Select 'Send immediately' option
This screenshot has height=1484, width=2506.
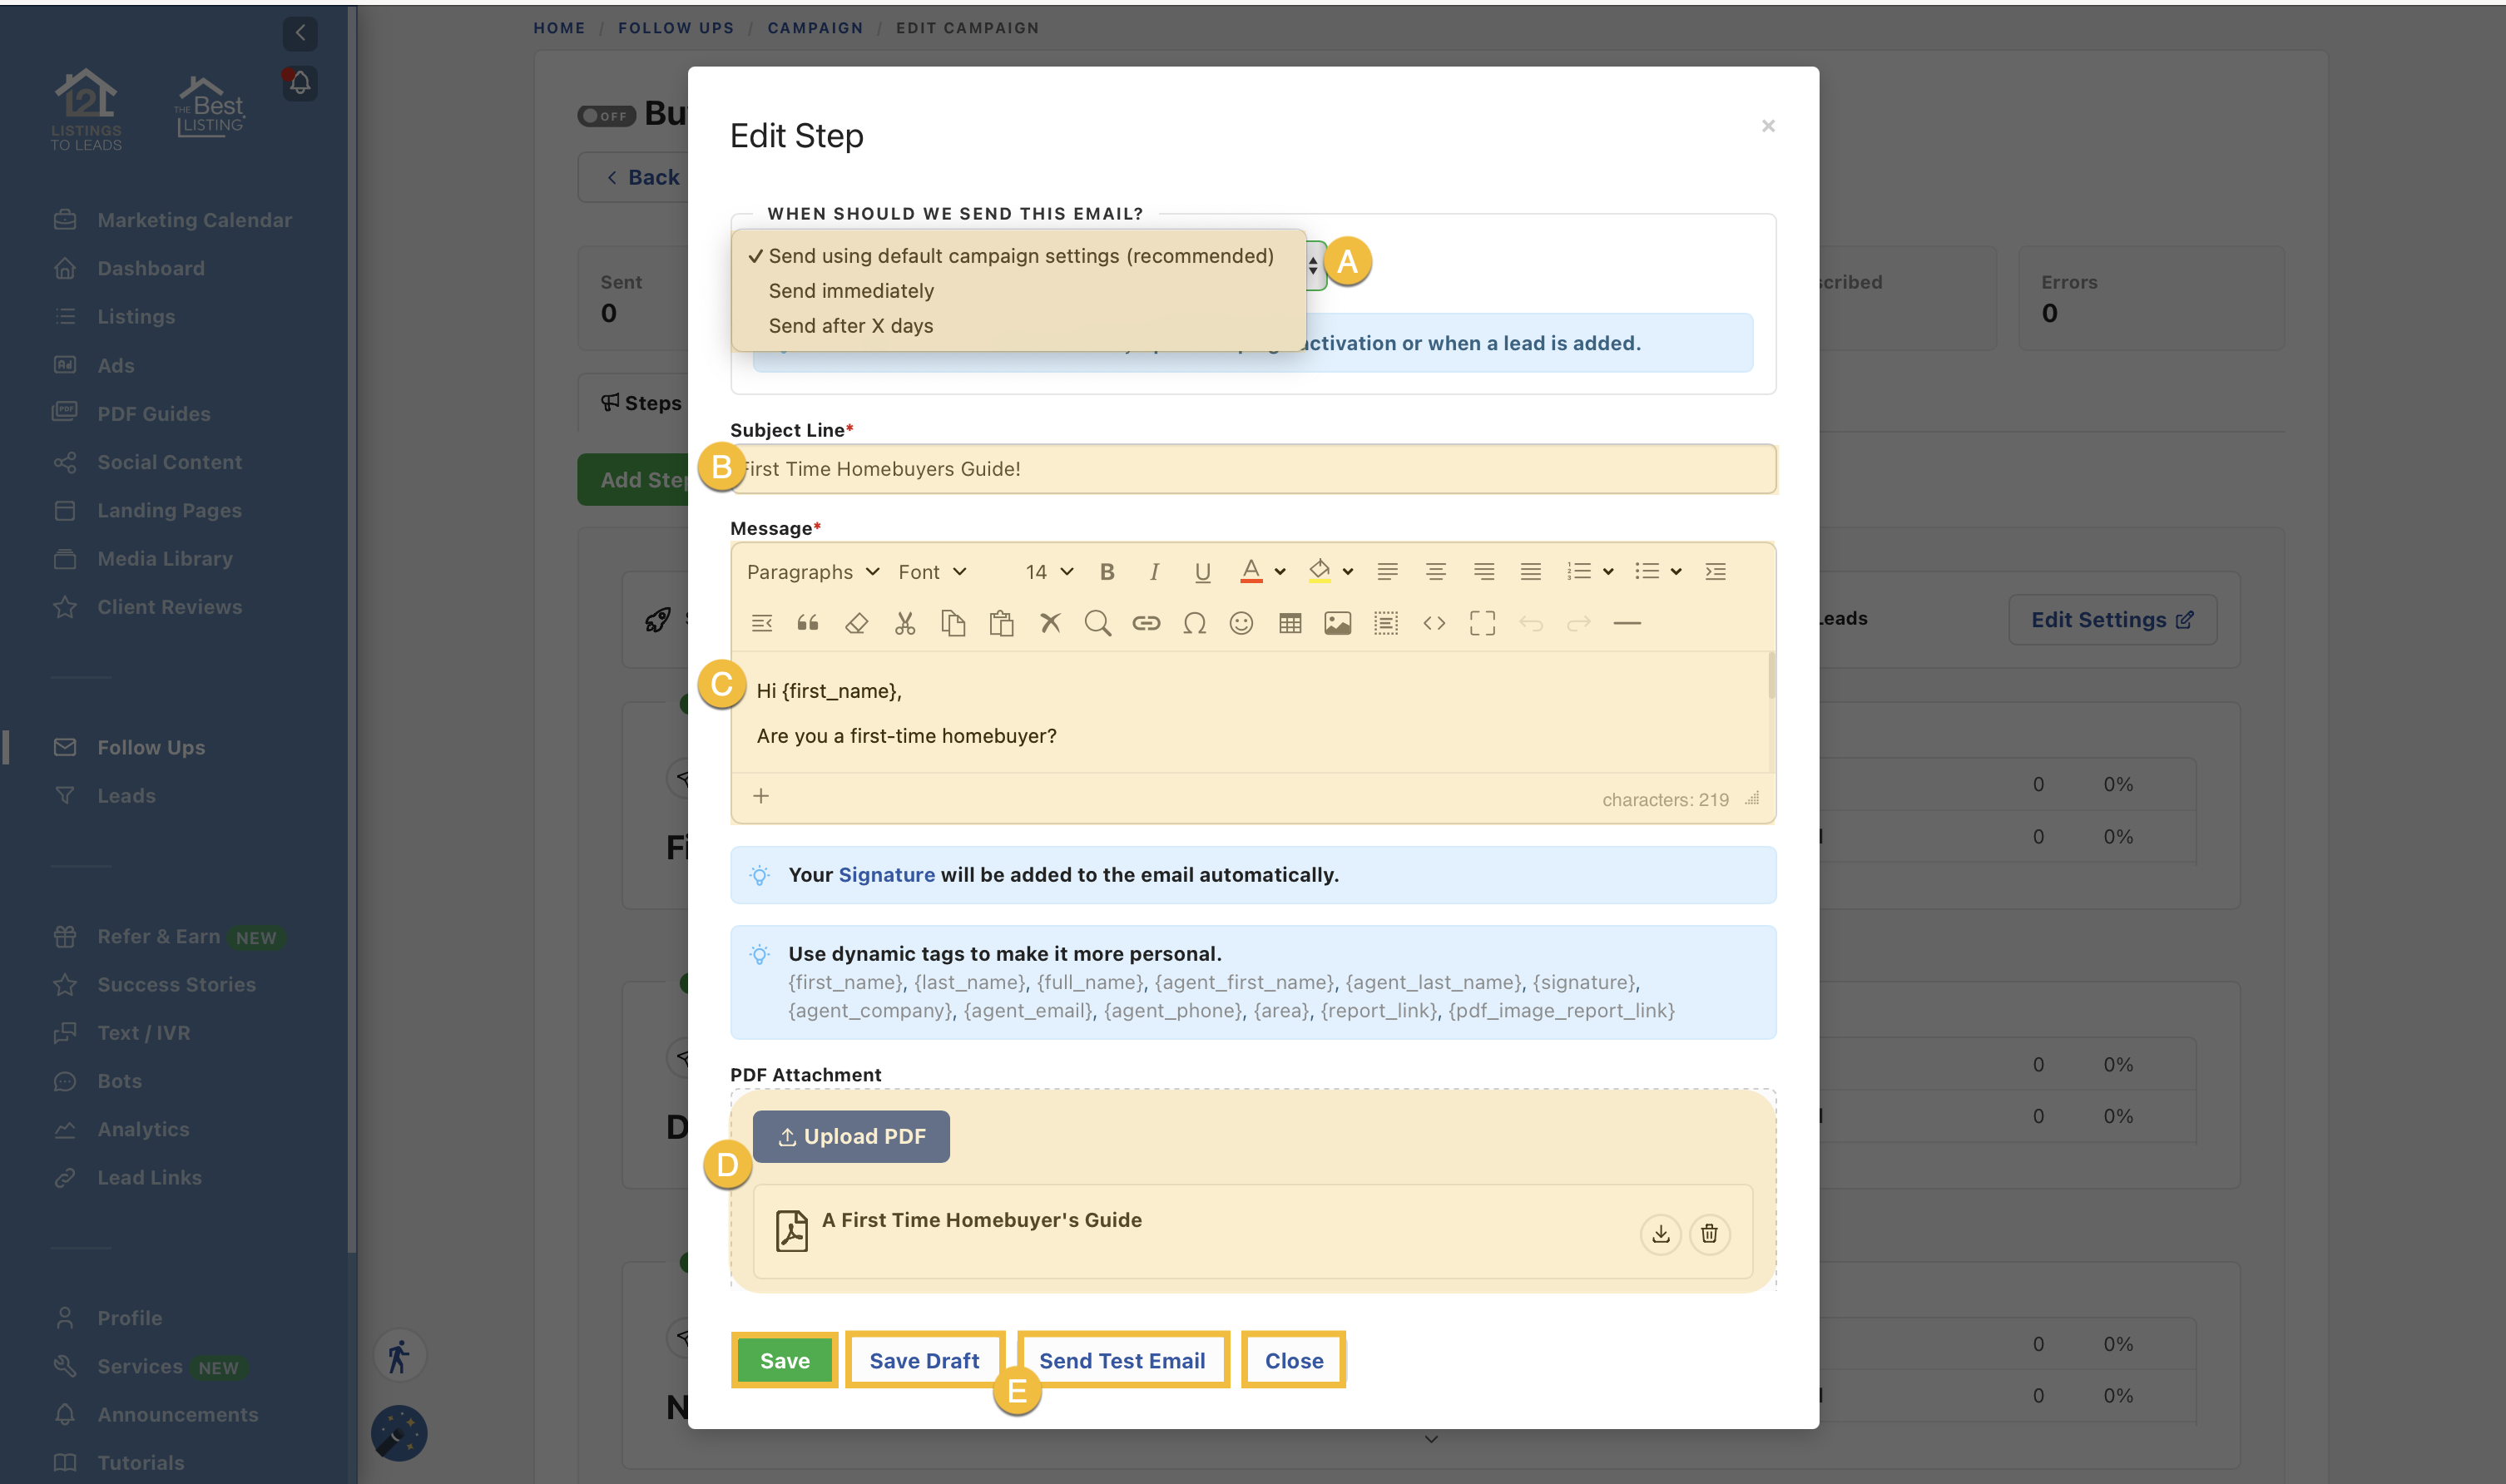tap(851, 291)
